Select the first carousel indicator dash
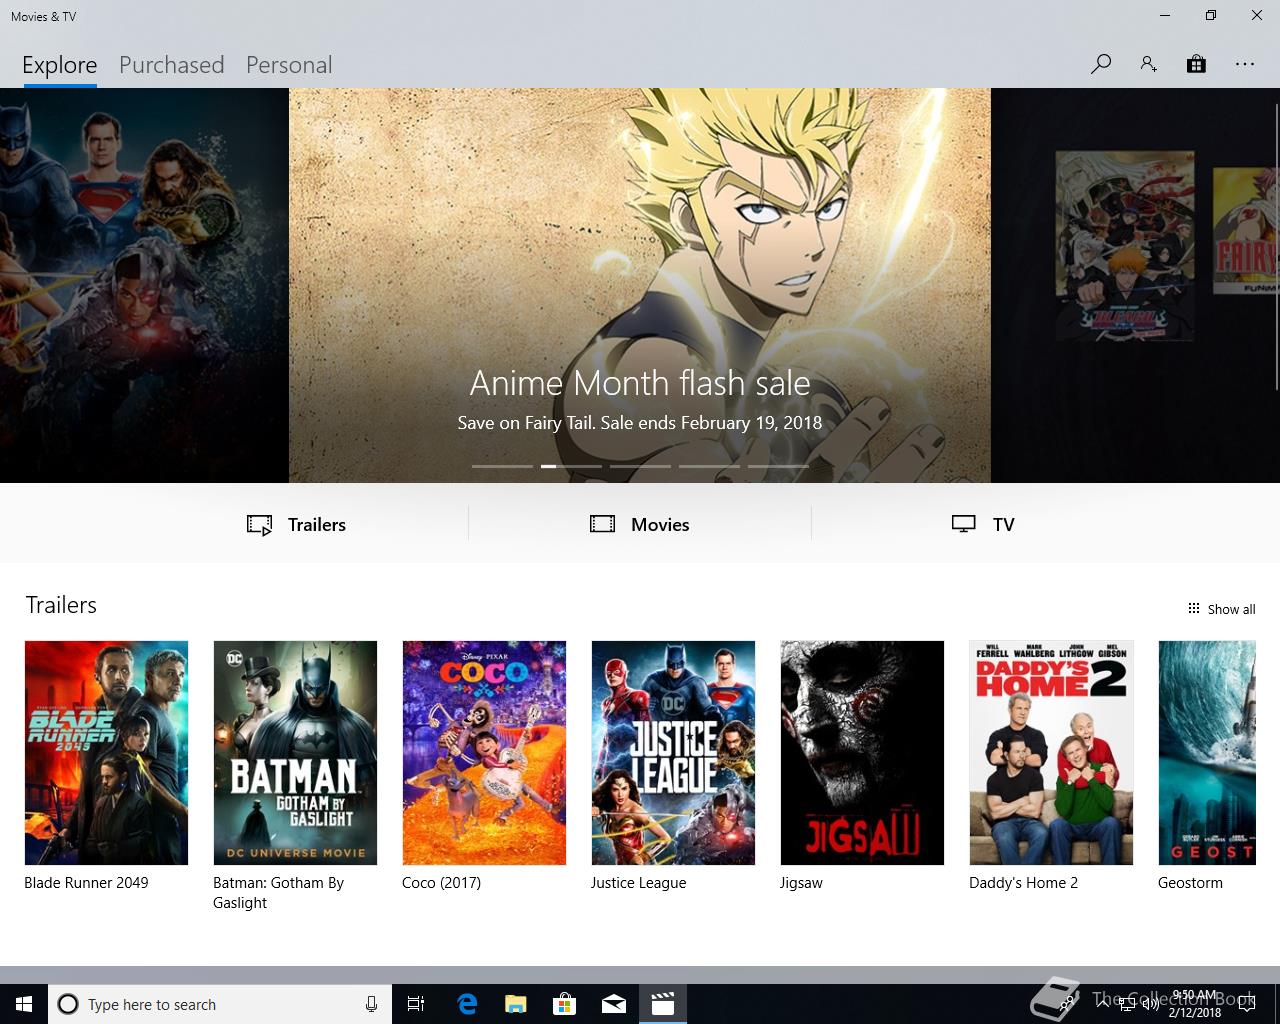This screenshot has height=1024, width=1280. 502,466
